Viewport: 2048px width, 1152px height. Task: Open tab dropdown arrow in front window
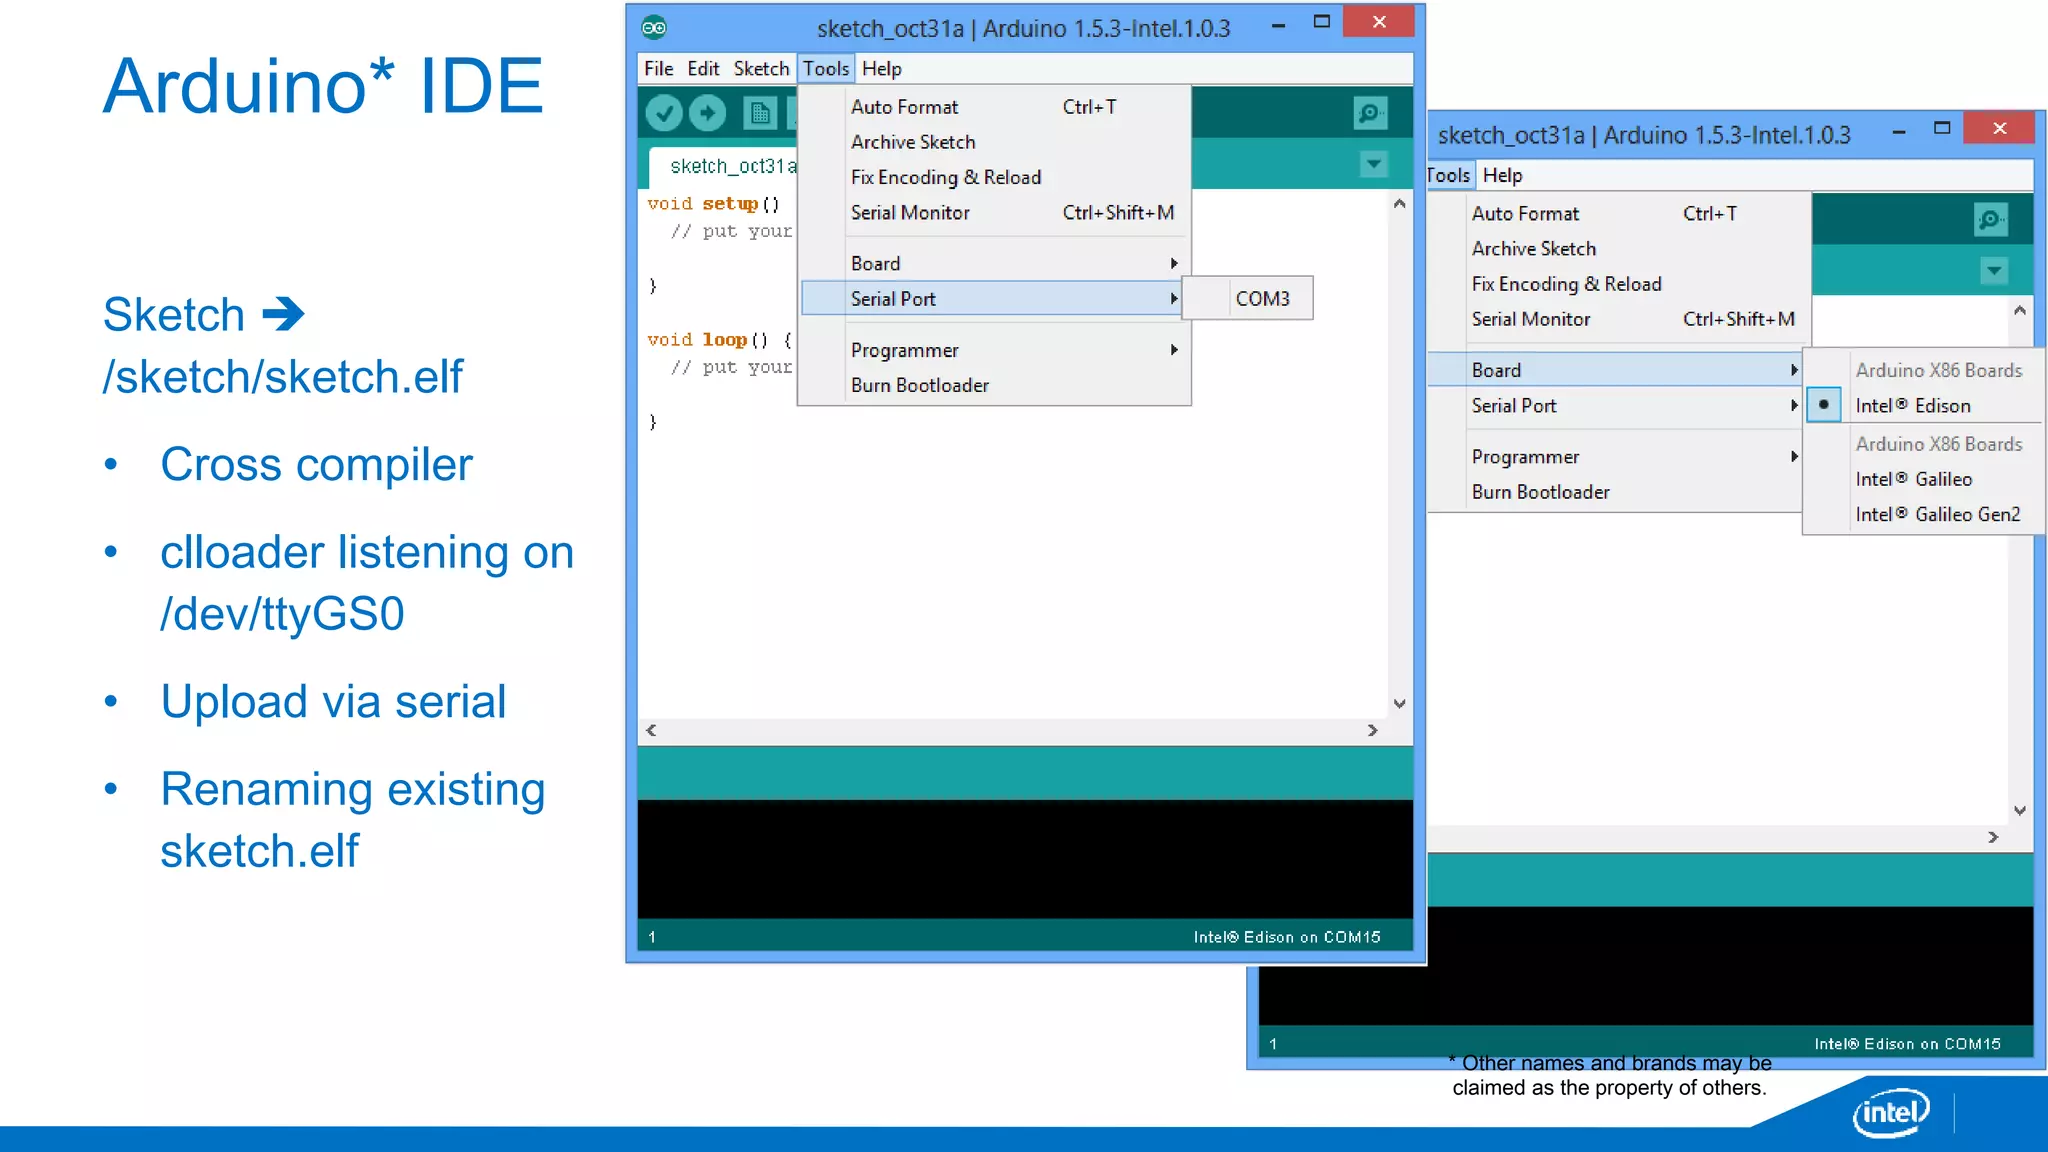tap(1374, 164)
